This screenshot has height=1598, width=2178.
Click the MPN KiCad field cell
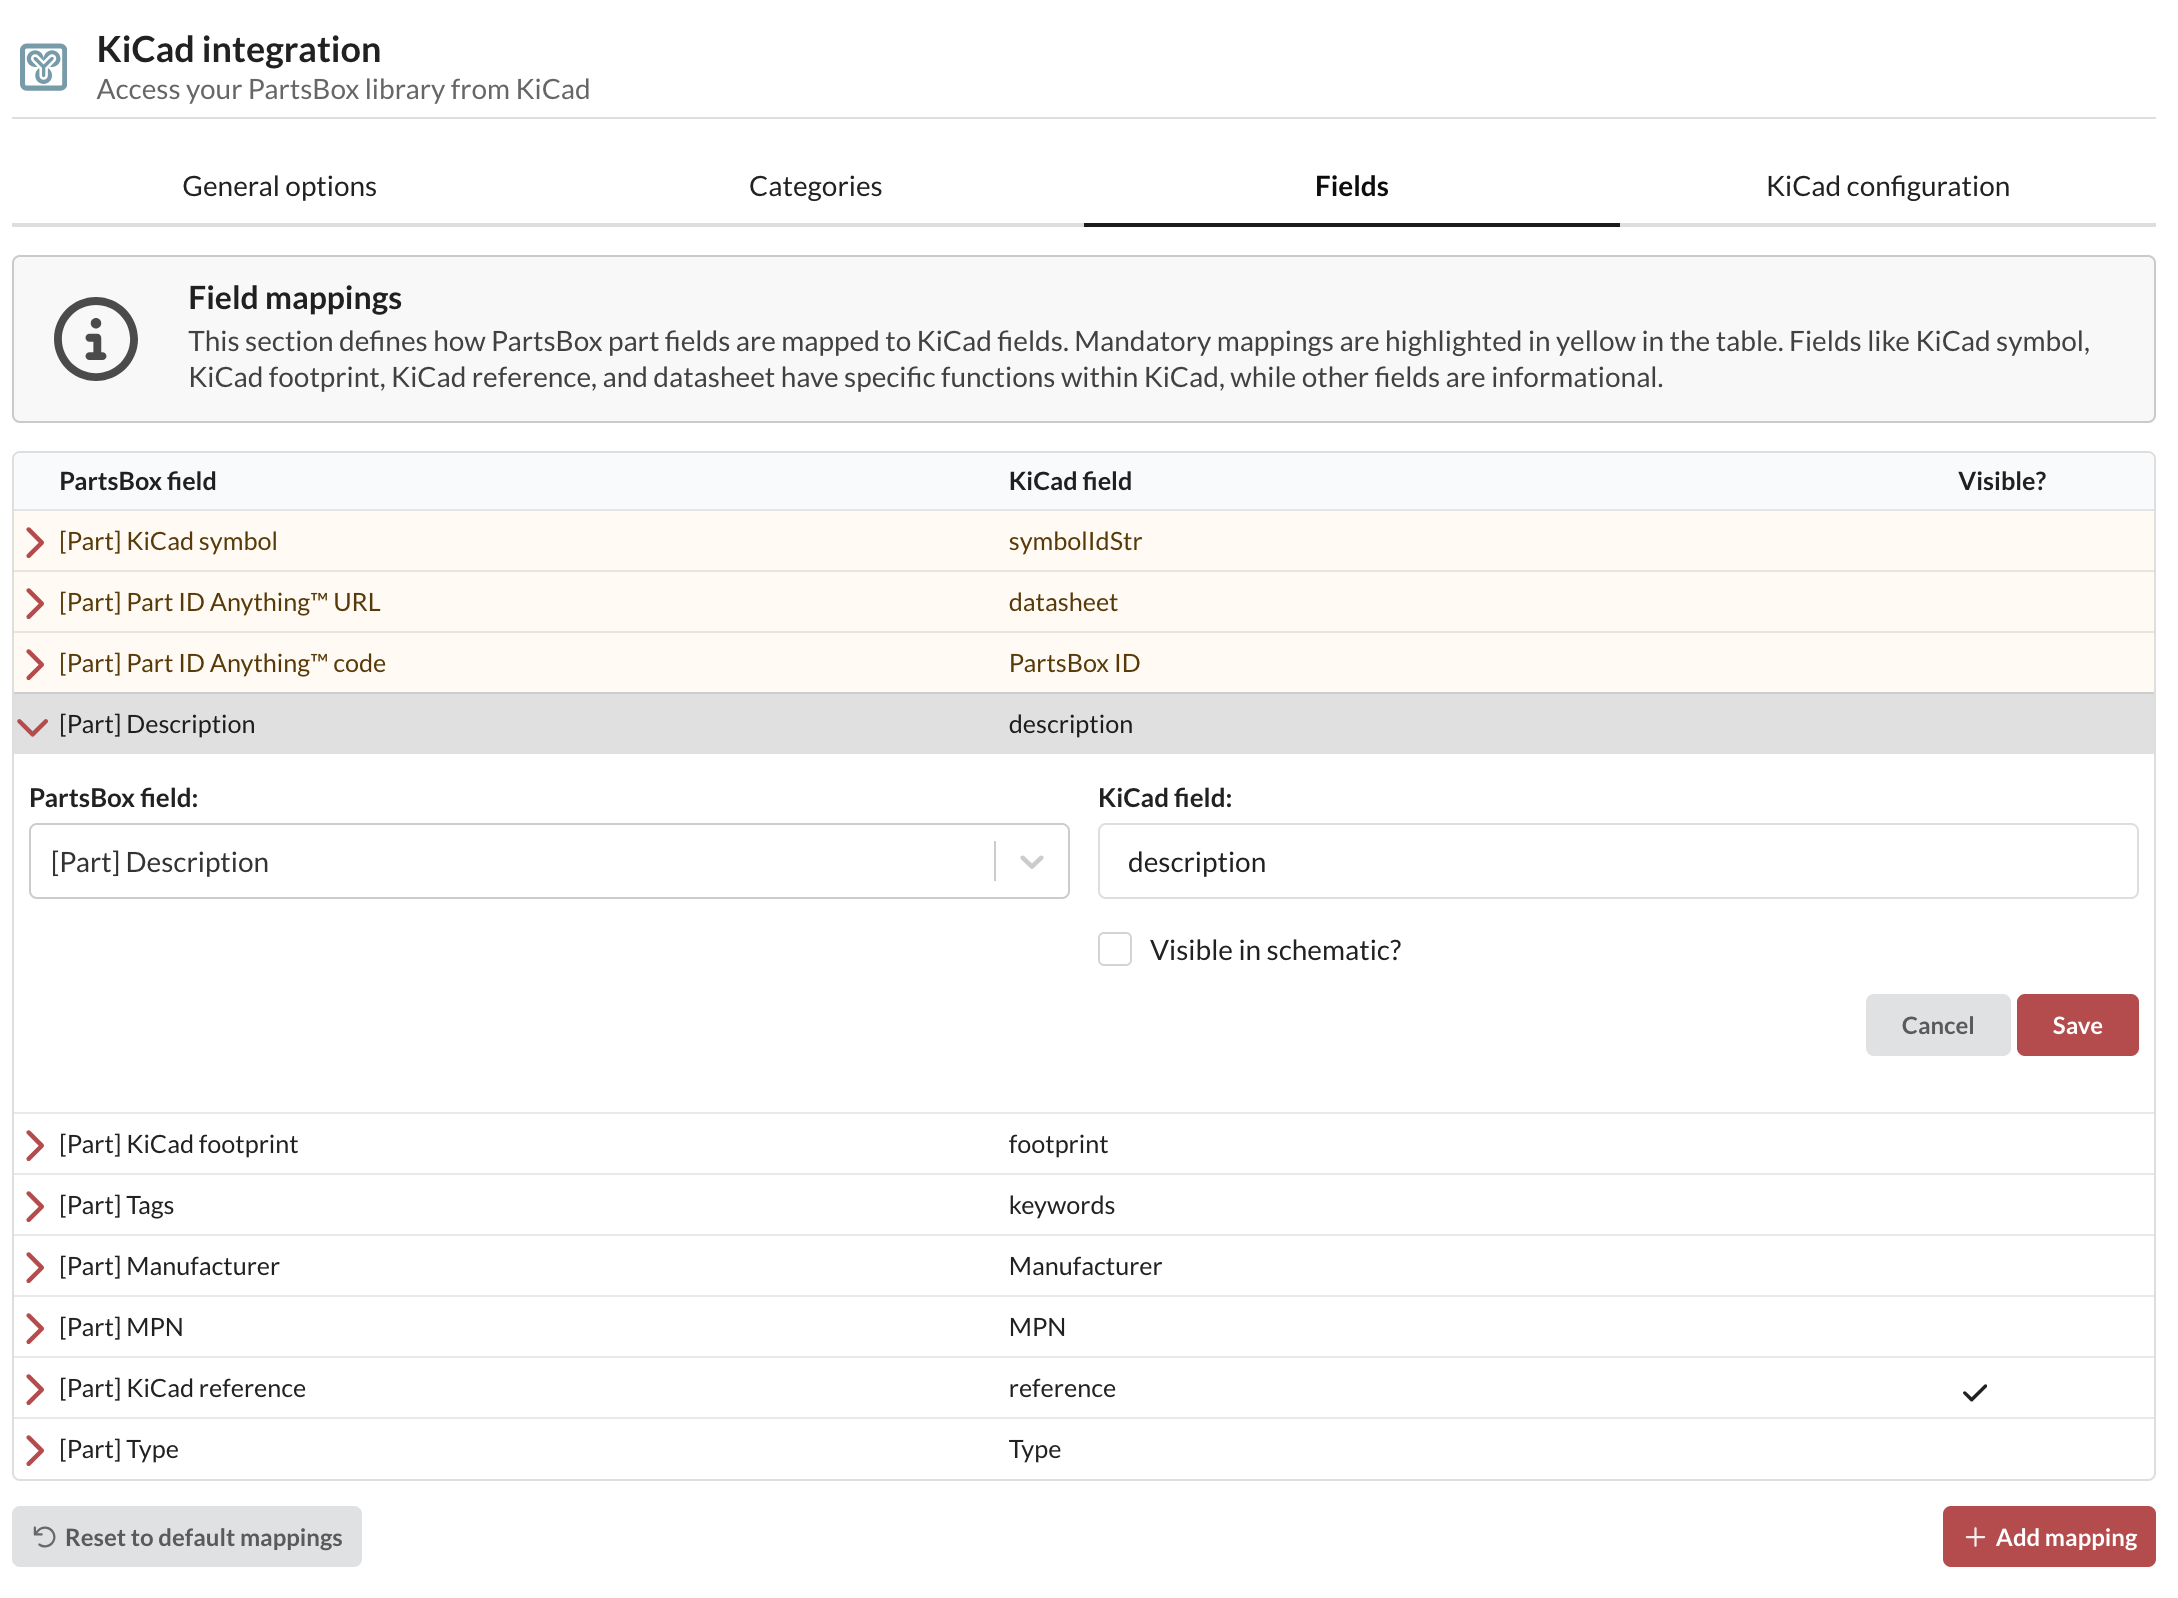point(1037,1327)
